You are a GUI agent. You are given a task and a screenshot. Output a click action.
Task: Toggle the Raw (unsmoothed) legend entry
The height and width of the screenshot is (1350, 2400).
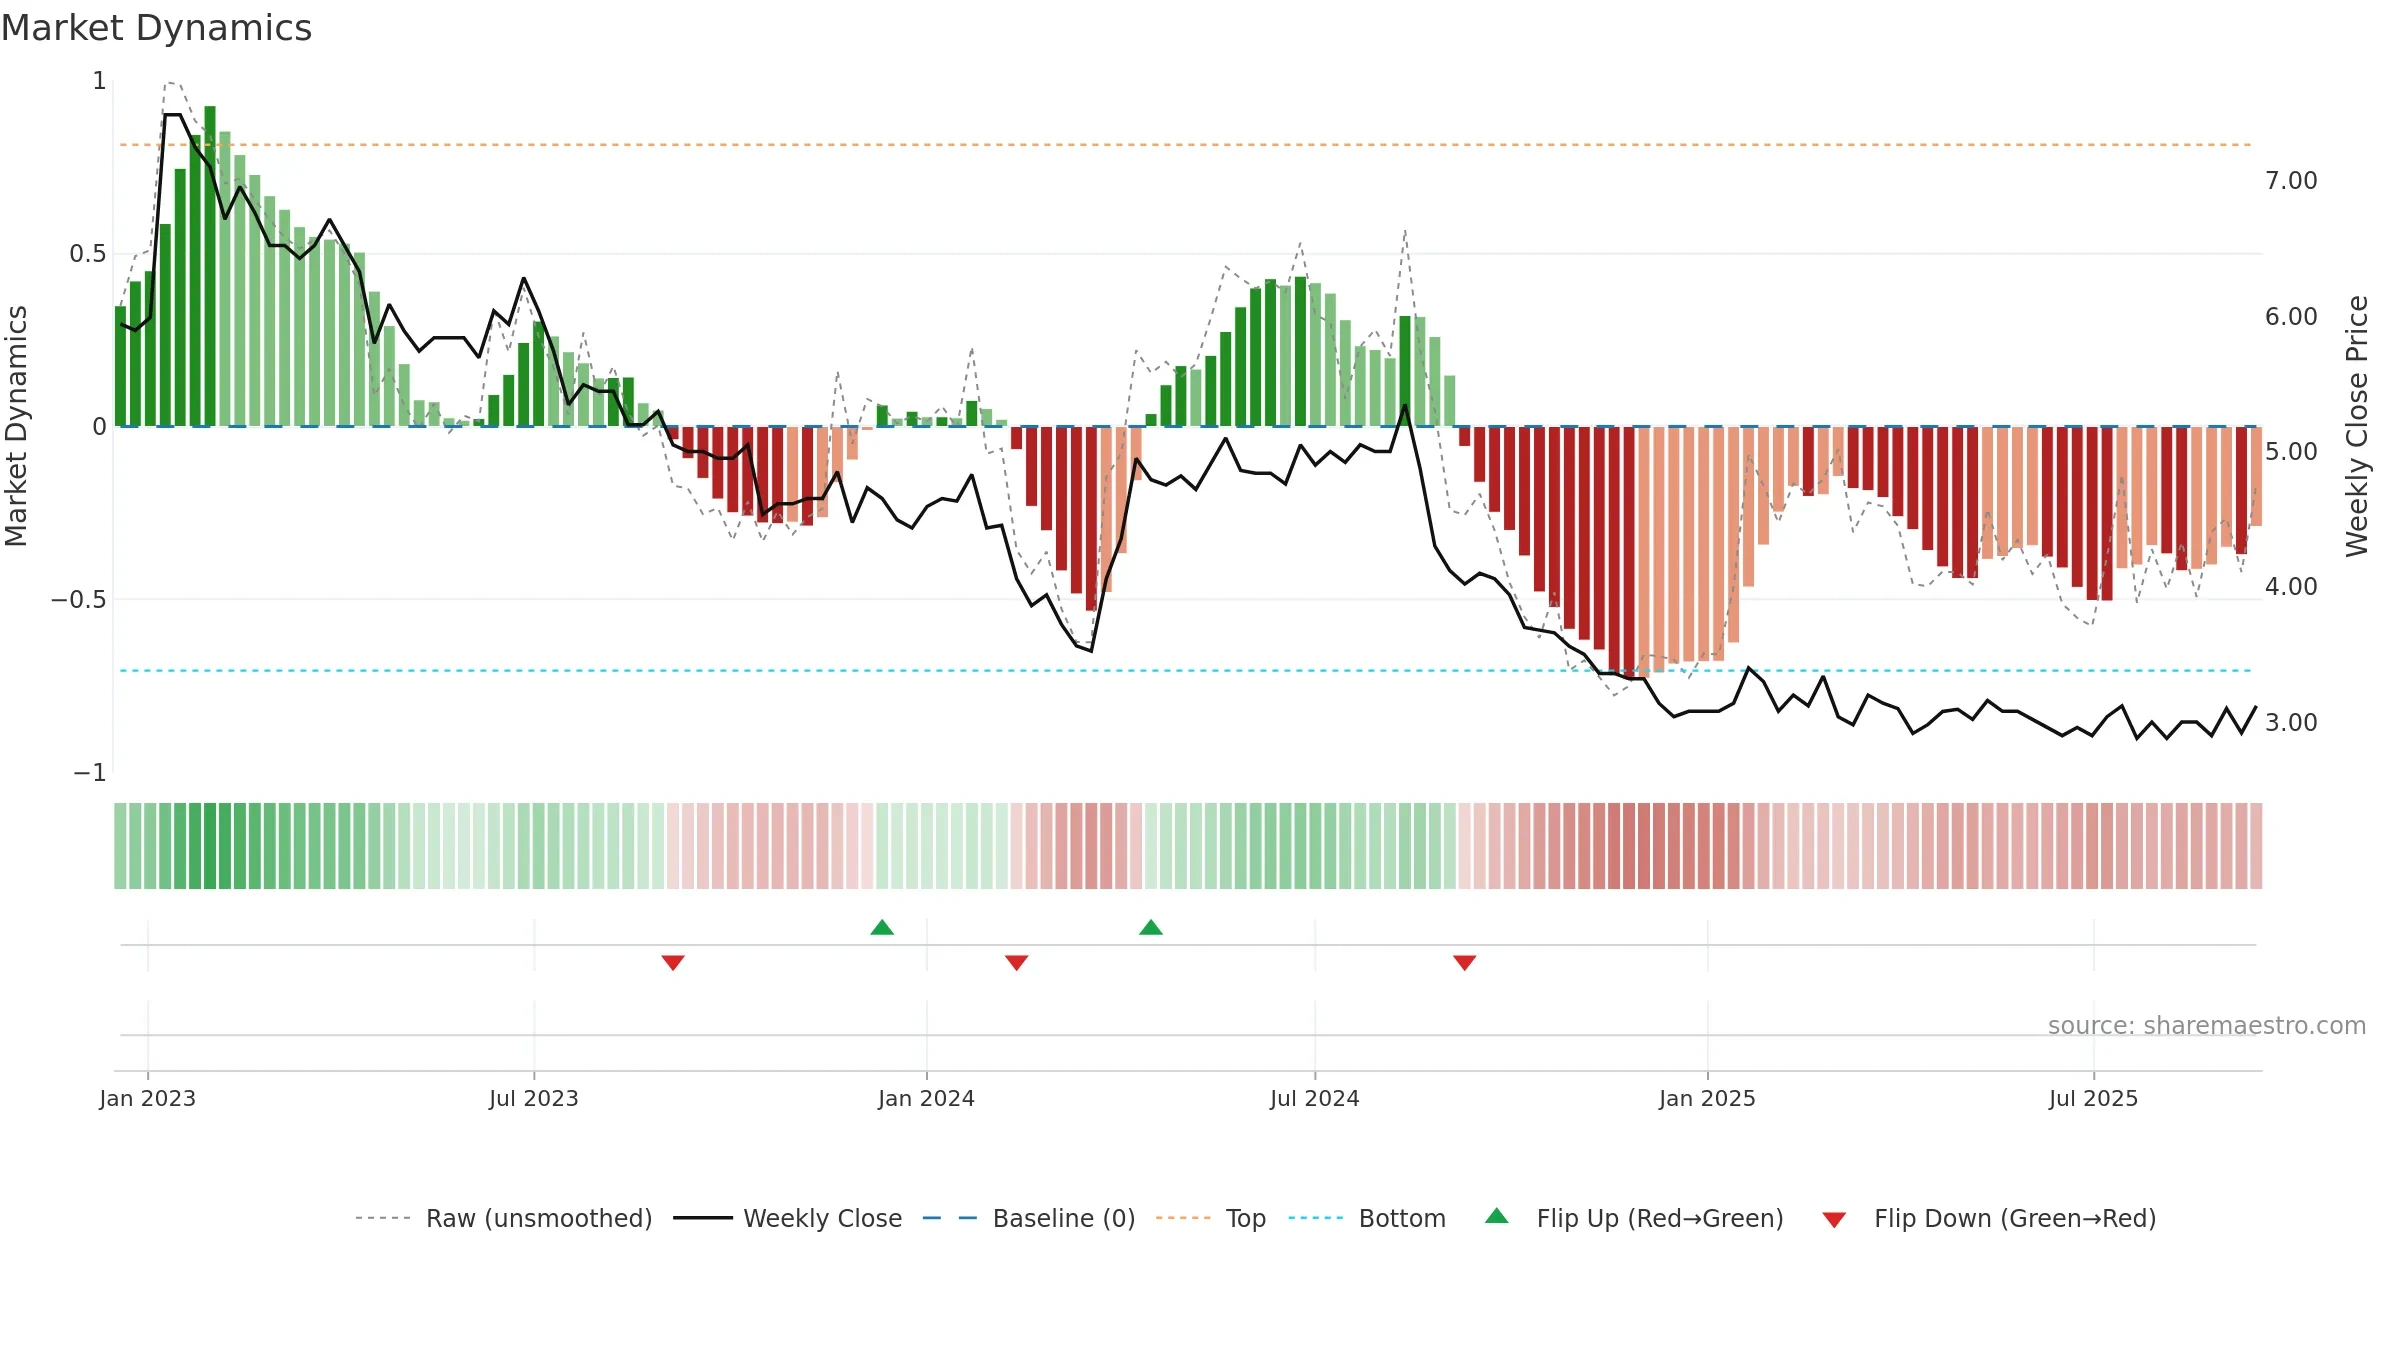point(503,1218)
